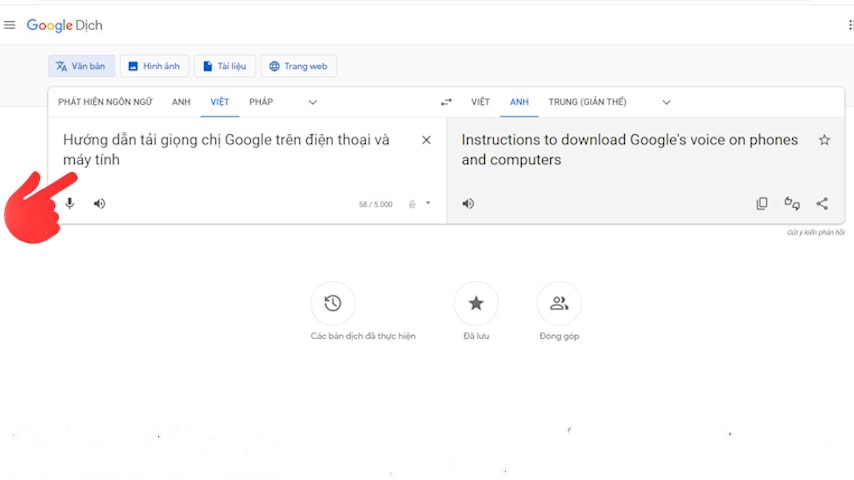Click into the Vietnamese source text box

[x=226, y=150]
